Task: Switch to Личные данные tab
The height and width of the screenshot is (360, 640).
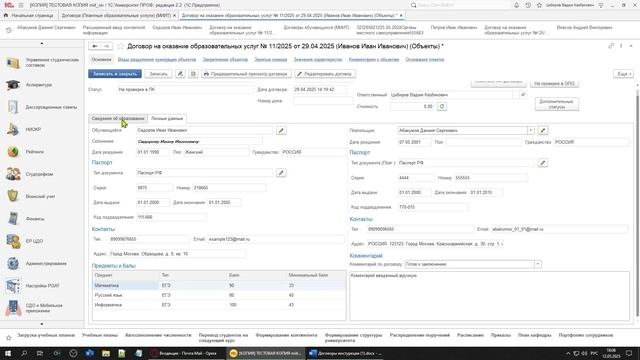Action: pyautogui.click(x=167, y=118)
